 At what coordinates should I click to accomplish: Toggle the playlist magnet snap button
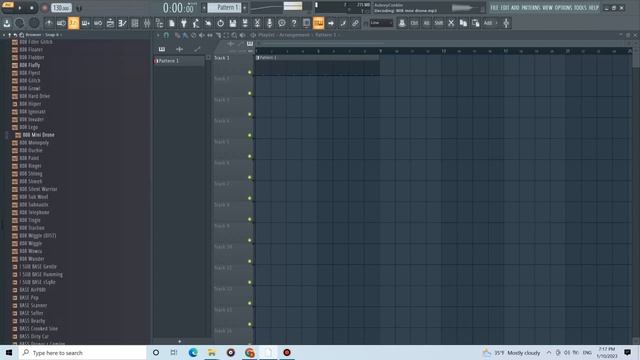pyautogui.click(x=166, y=36)
